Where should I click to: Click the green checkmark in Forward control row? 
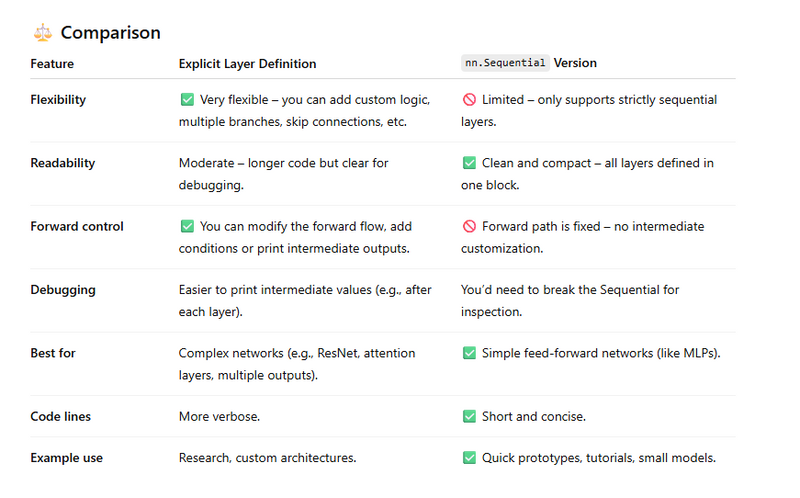click(x=187, y=227)
